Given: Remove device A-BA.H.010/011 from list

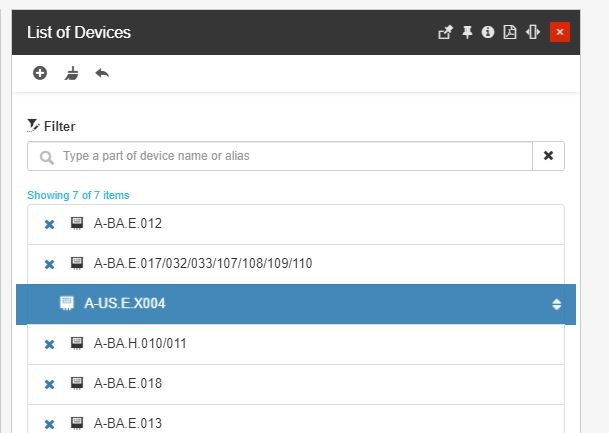Looking at the screenshot, I should click(x=49, y=344).
